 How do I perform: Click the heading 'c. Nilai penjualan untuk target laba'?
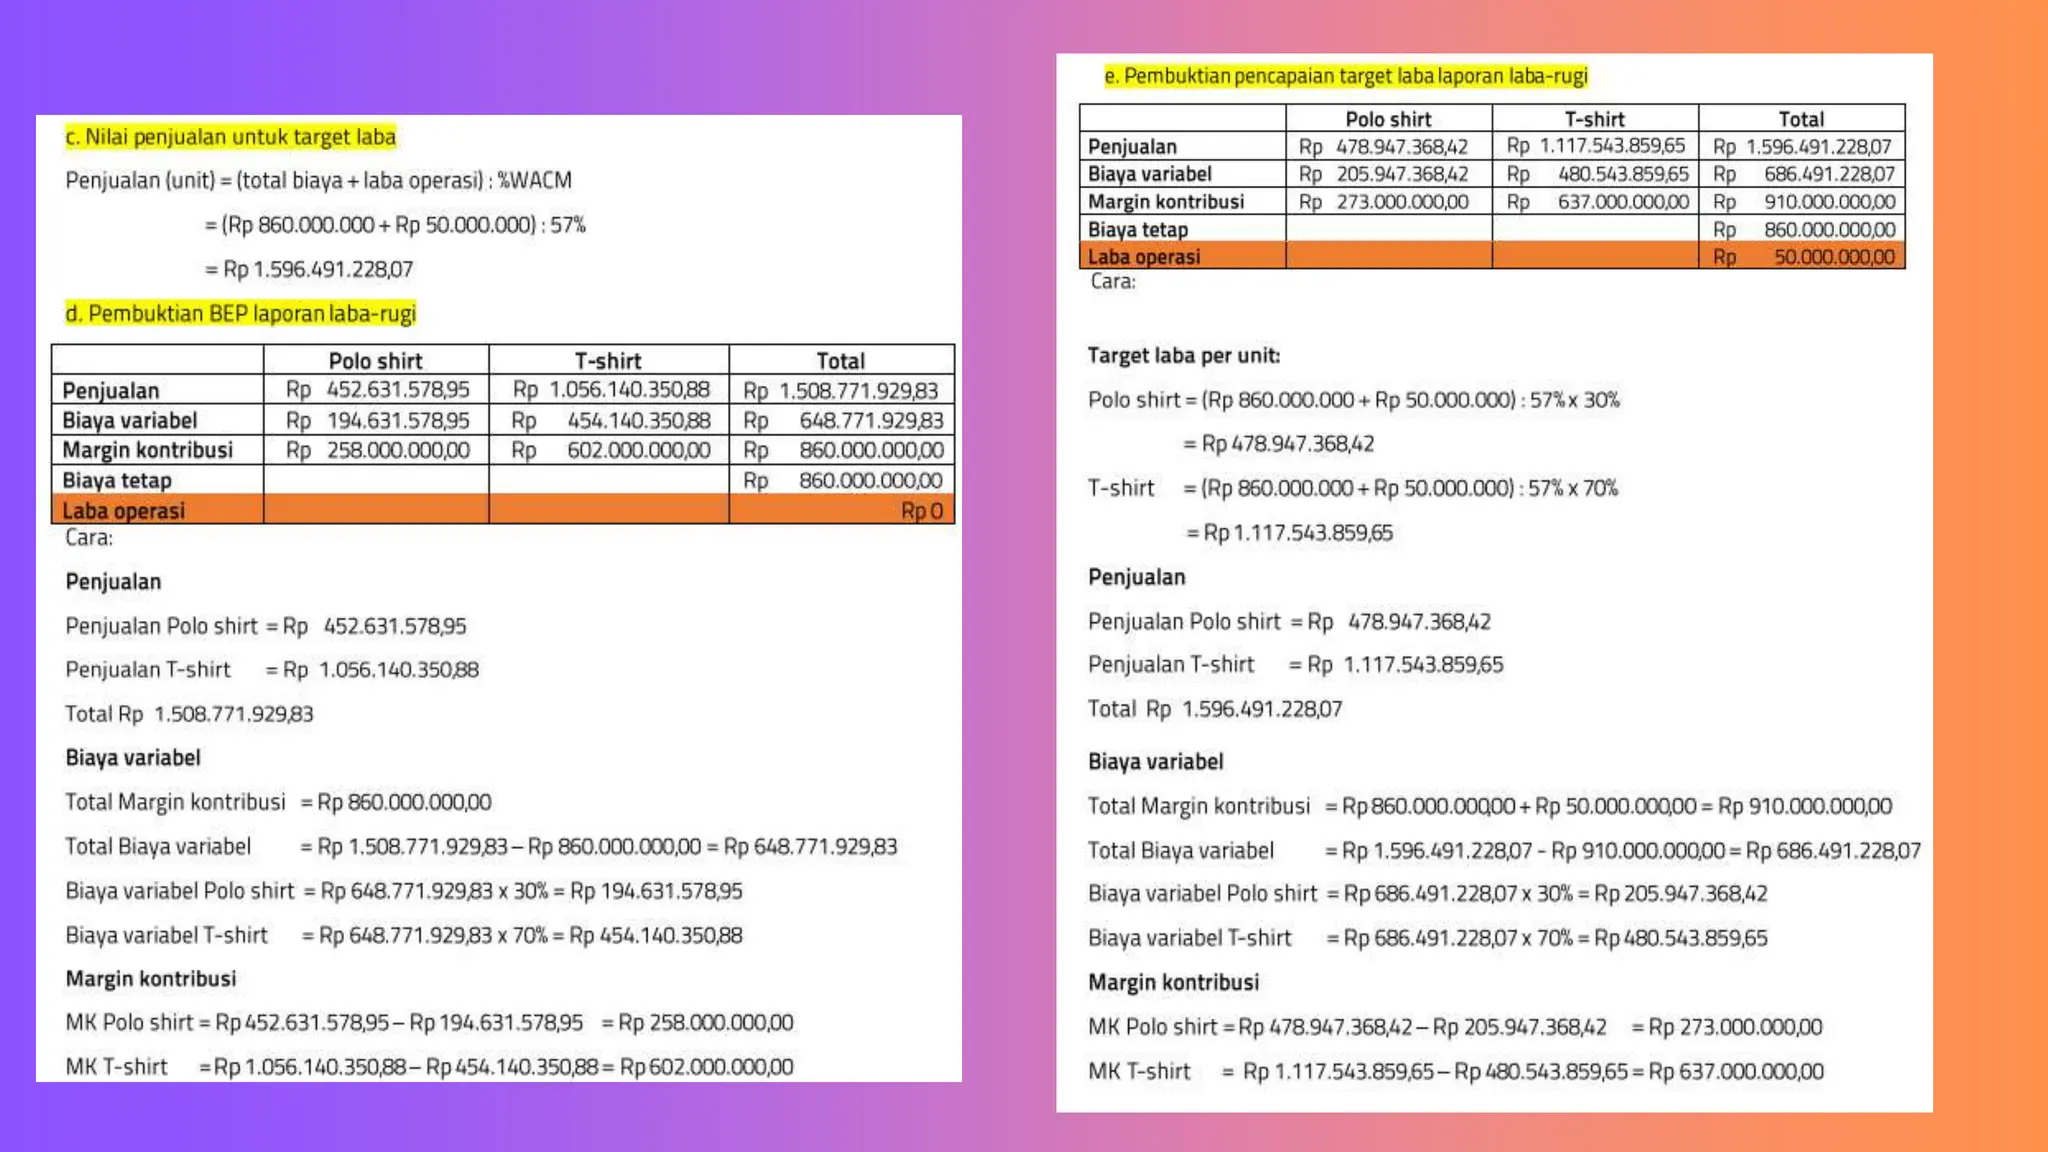(x=230, y=137)
